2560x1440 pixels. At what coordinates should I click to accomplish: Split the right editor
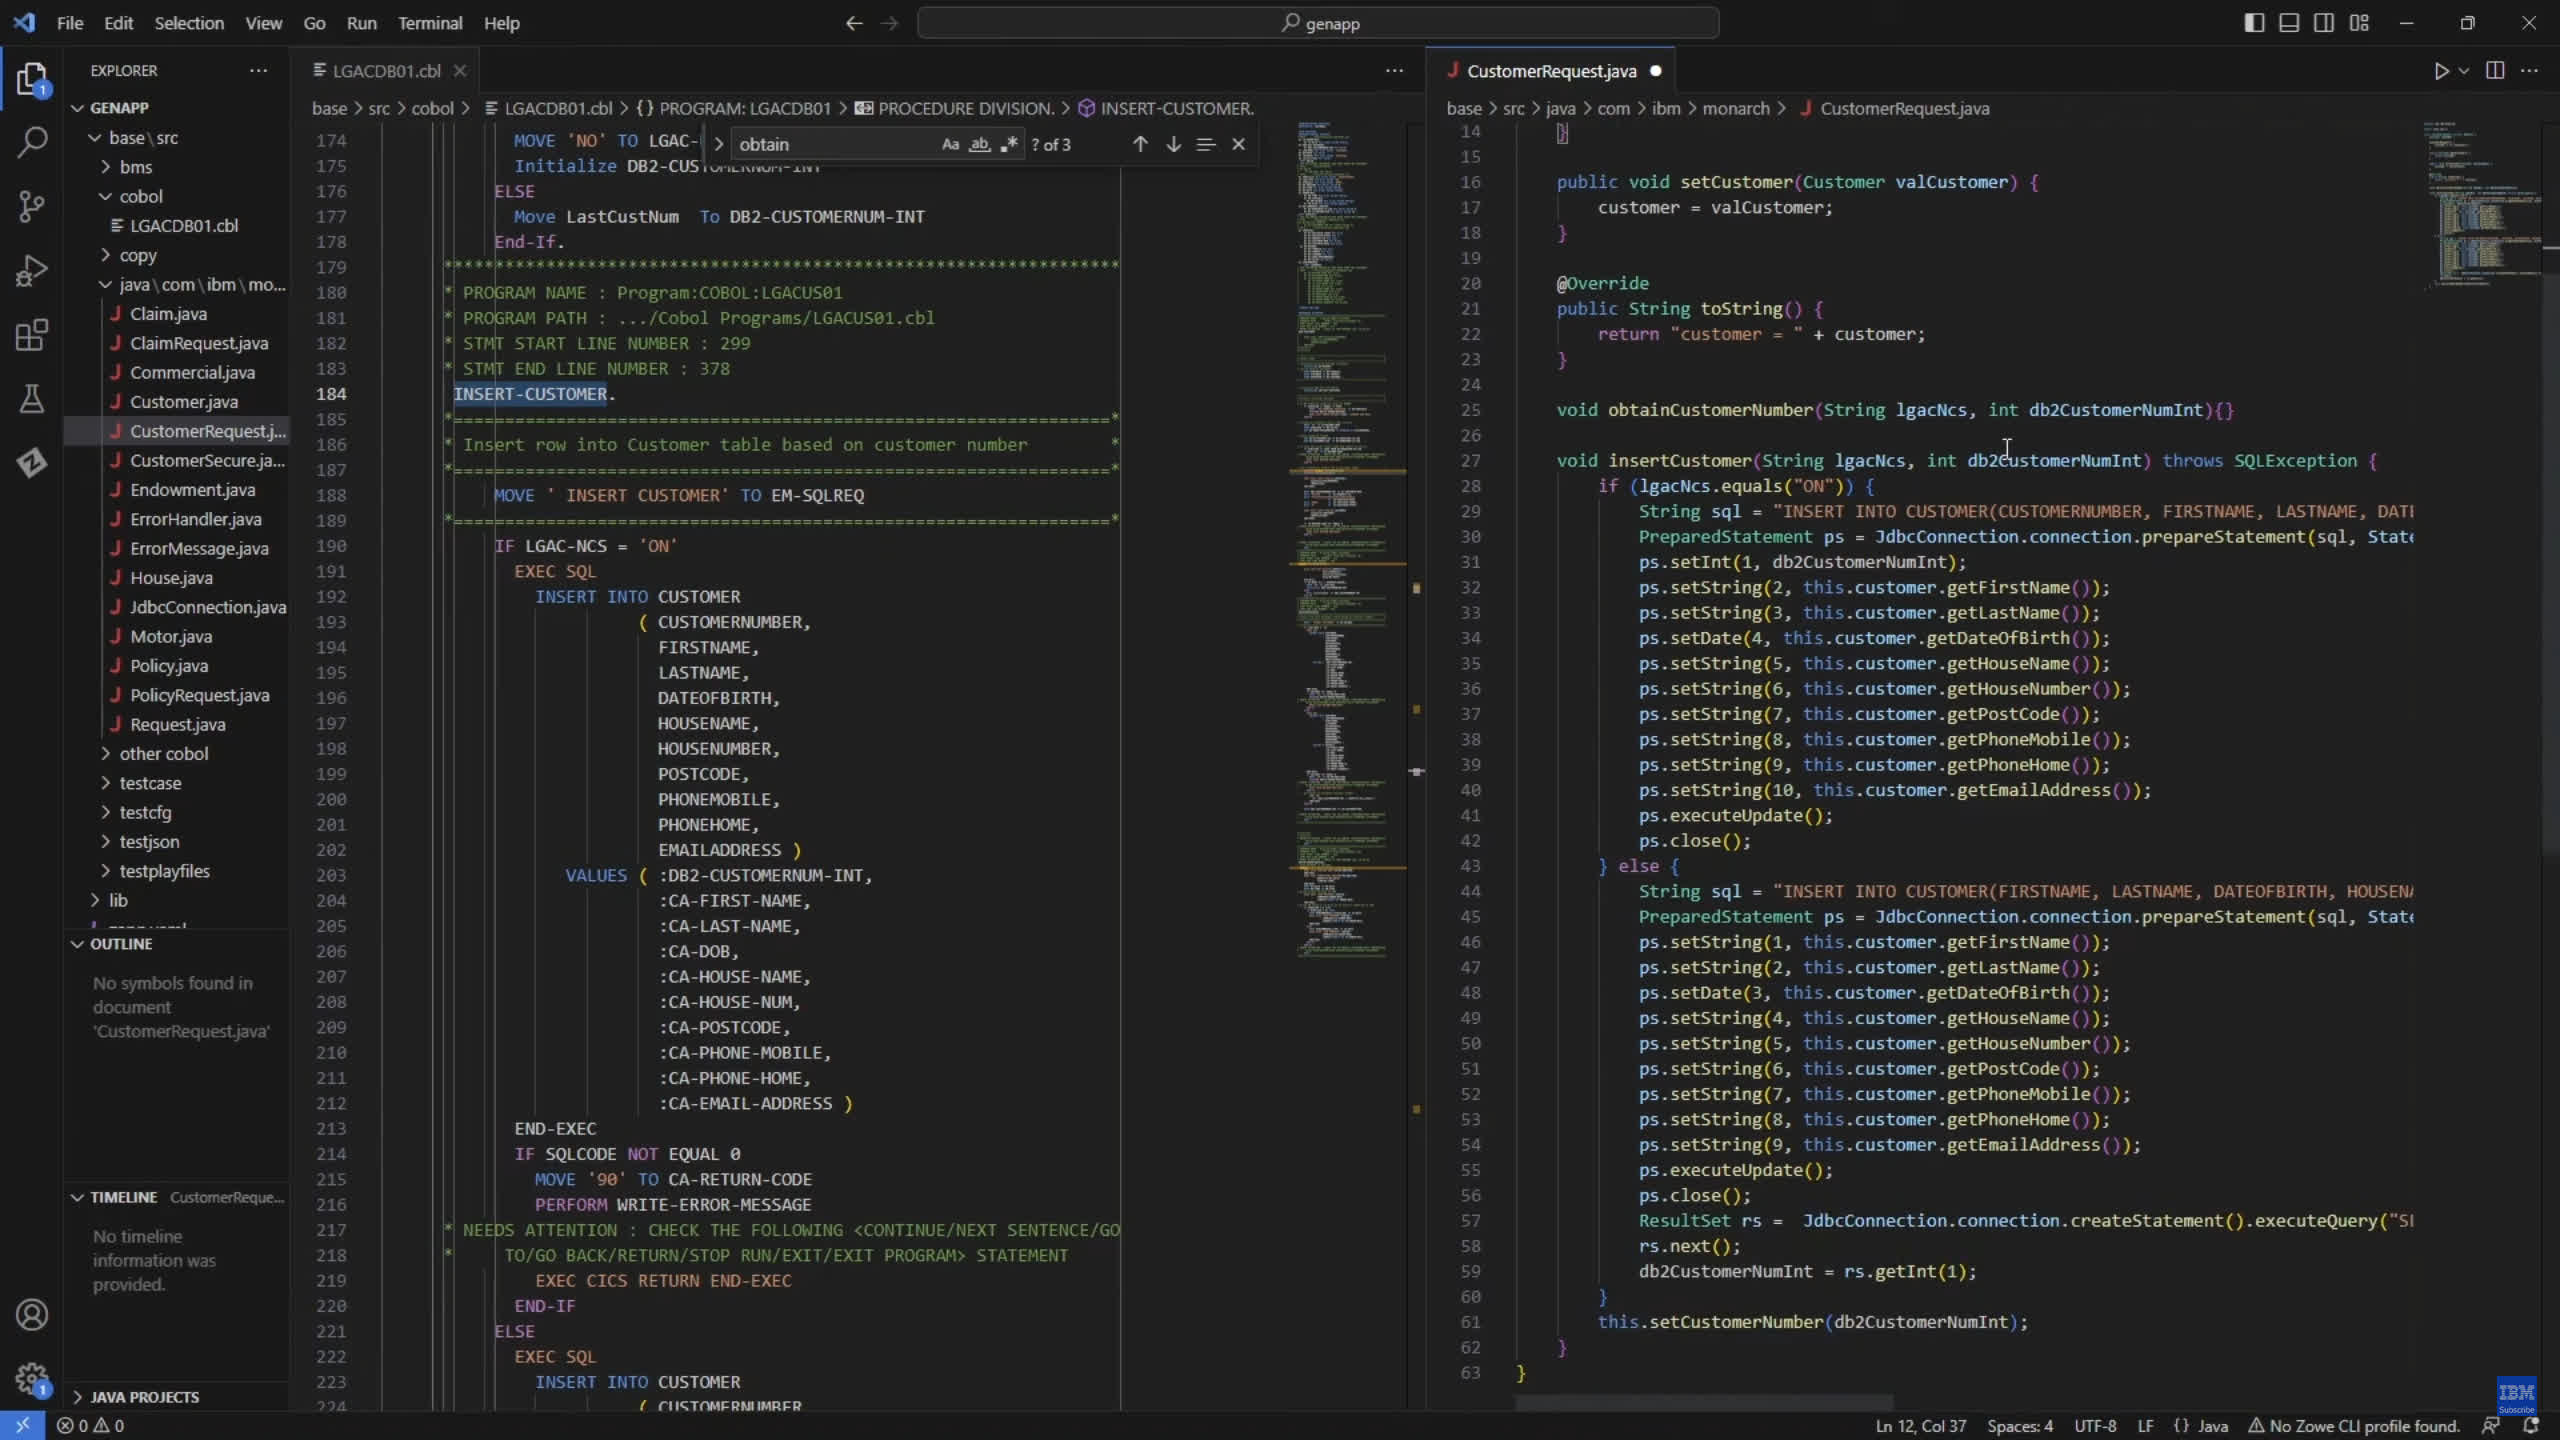tap(2495, 71)
